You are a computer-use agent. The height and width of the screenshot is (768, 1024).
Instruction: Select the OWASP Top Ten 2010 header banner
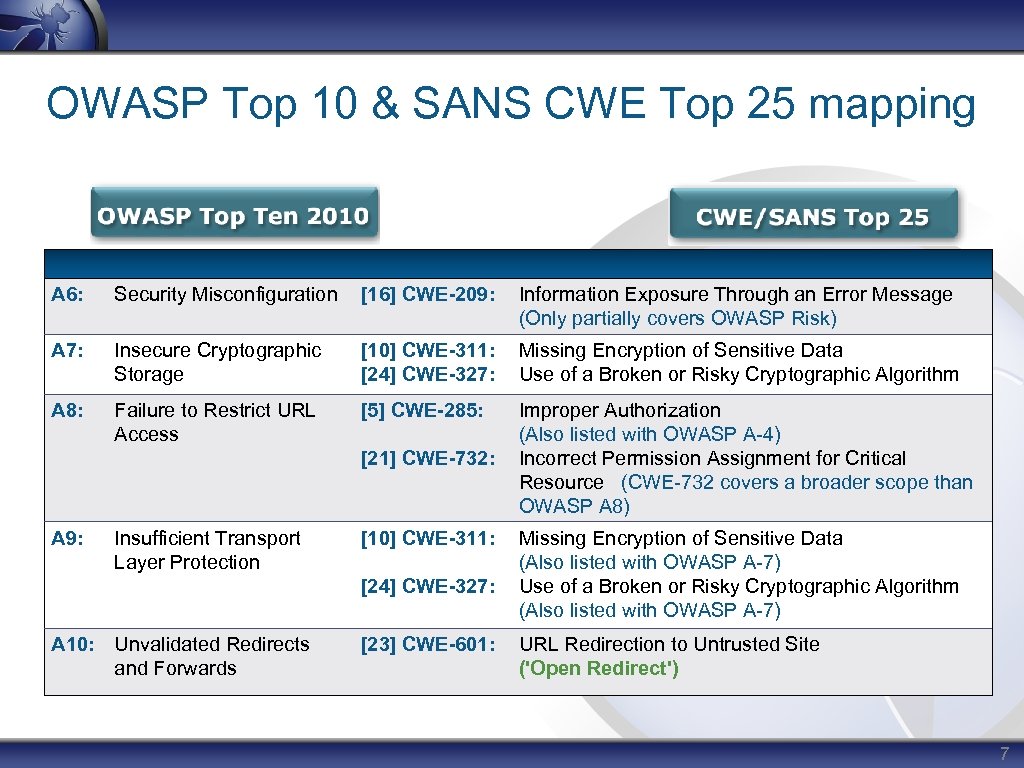233,212
